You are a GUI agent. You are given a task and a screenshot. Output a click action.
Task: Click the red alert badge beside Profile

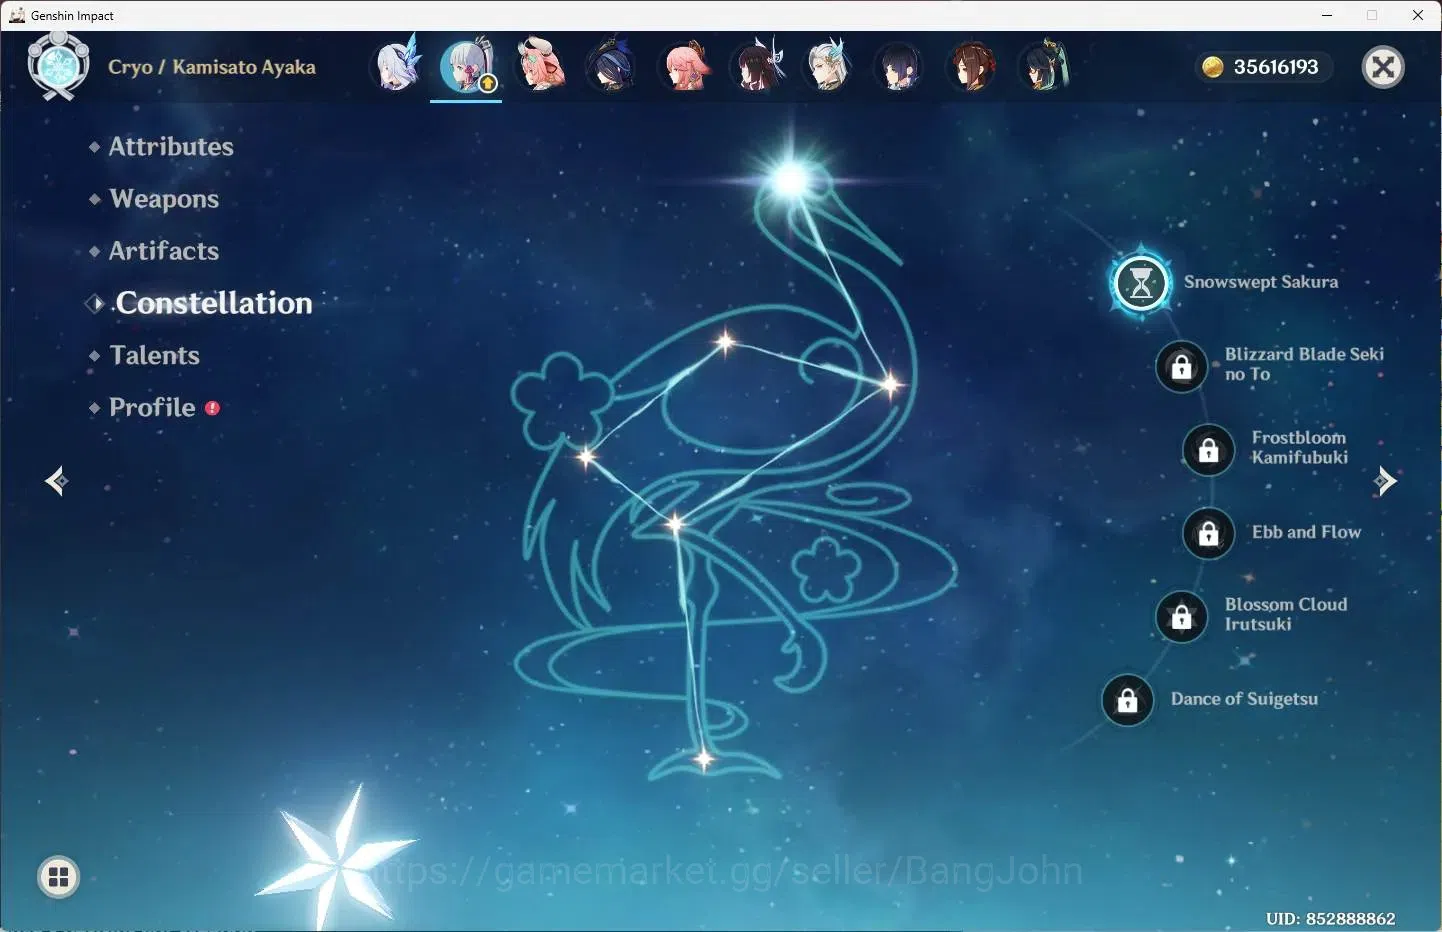point(212,408)
